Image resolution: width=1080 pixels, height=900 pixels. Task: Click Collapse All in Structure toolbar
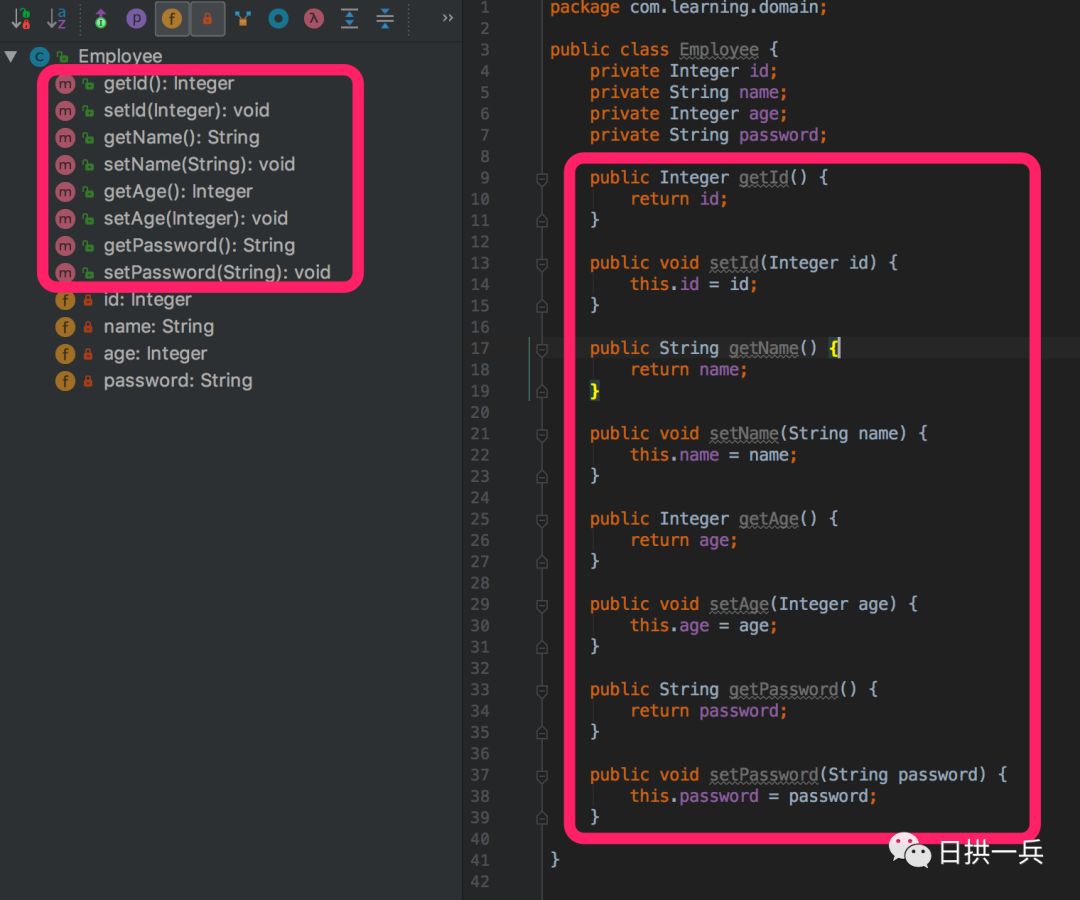(385, 19)
